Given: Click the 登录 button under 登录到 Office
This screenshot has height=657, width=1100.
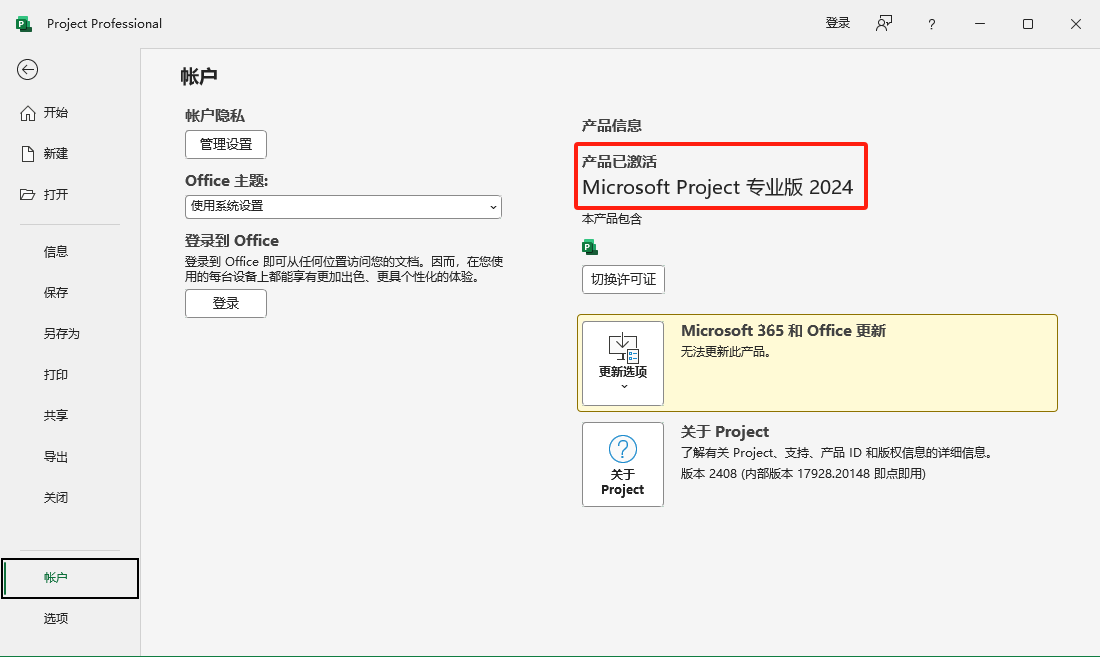Looking at the screenshot, I should (226, 304).
